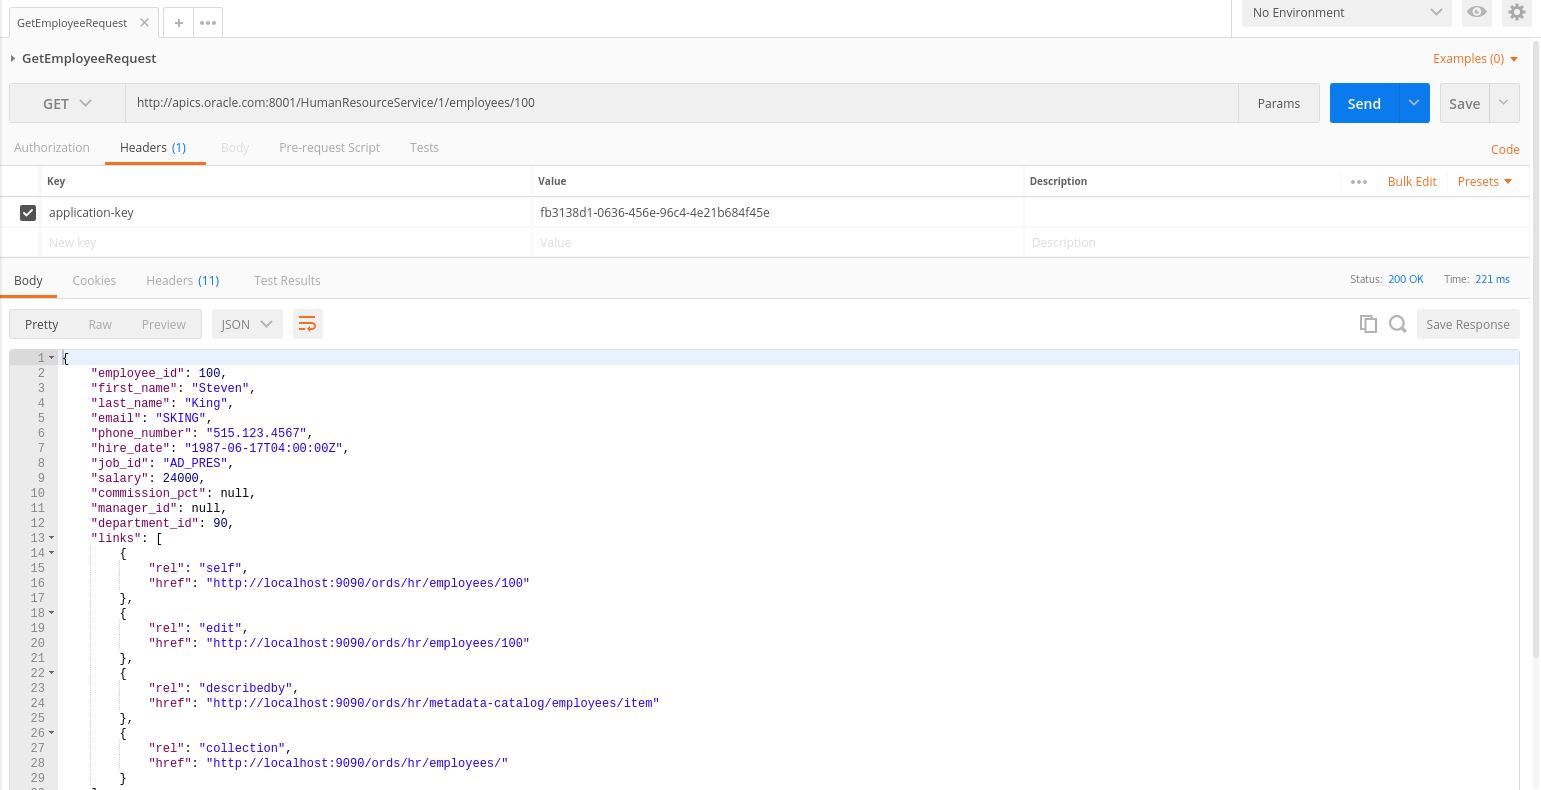The height and width of the screenshot is (790, 1541).
Task: Collapse the JSON object at line 14
Action: tap(52, 553)
